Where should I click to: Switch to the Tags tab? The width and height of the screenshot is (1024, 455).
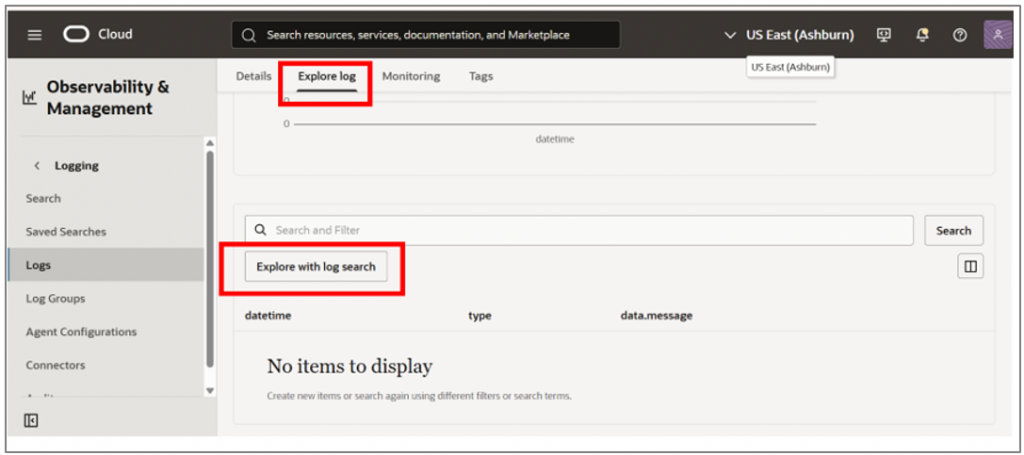(481, 76)
